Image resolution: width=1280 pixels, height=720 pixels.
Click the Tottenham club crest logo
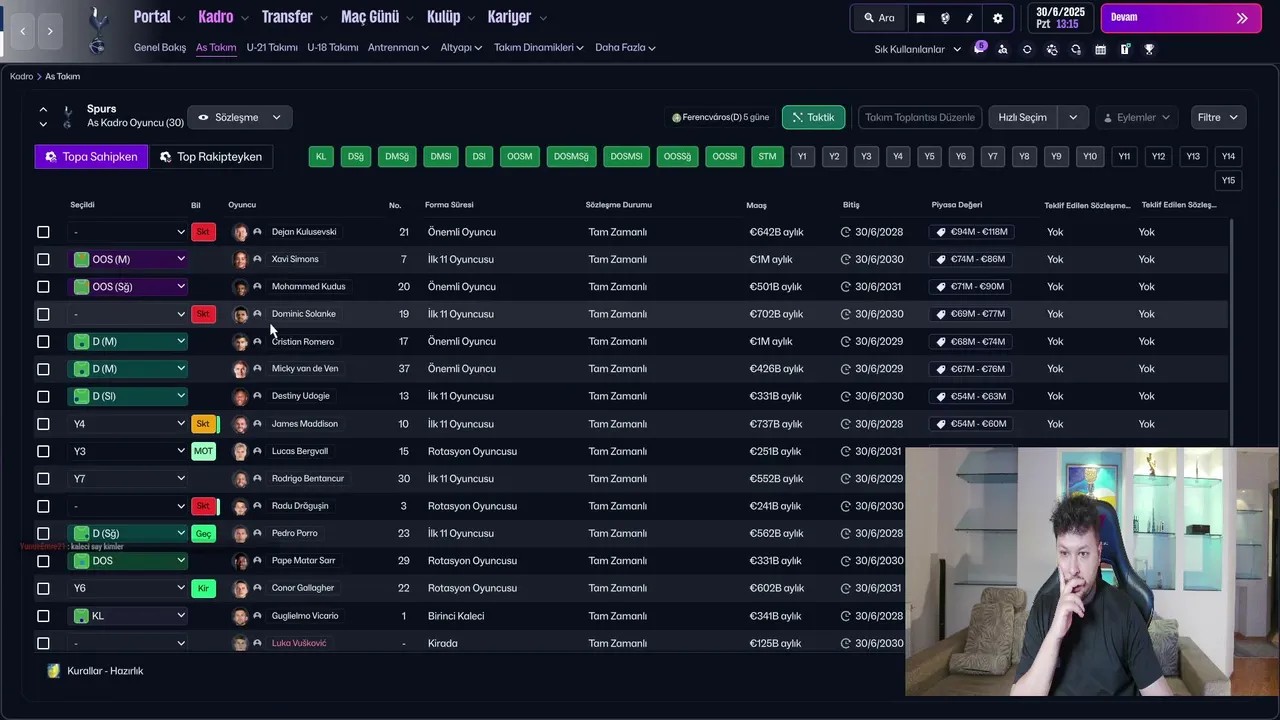coord(97,30)
